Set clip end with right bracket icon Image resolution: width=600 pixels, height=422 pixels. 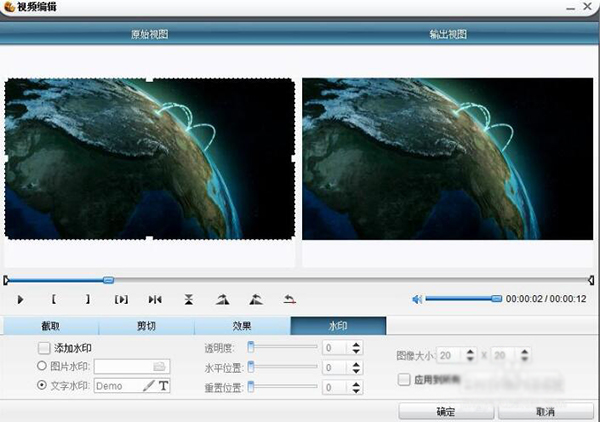click(88, 299)
